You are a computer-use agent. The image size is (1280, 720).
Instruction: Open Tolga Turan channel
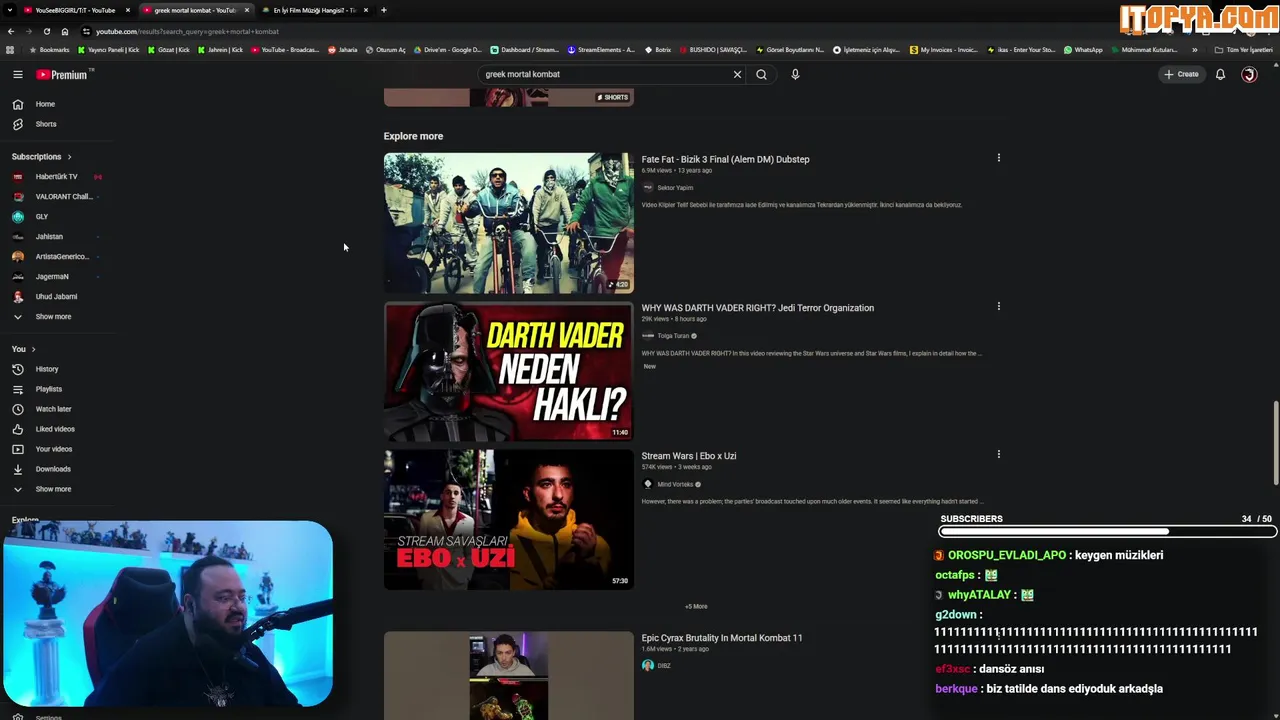click(672, 336)
